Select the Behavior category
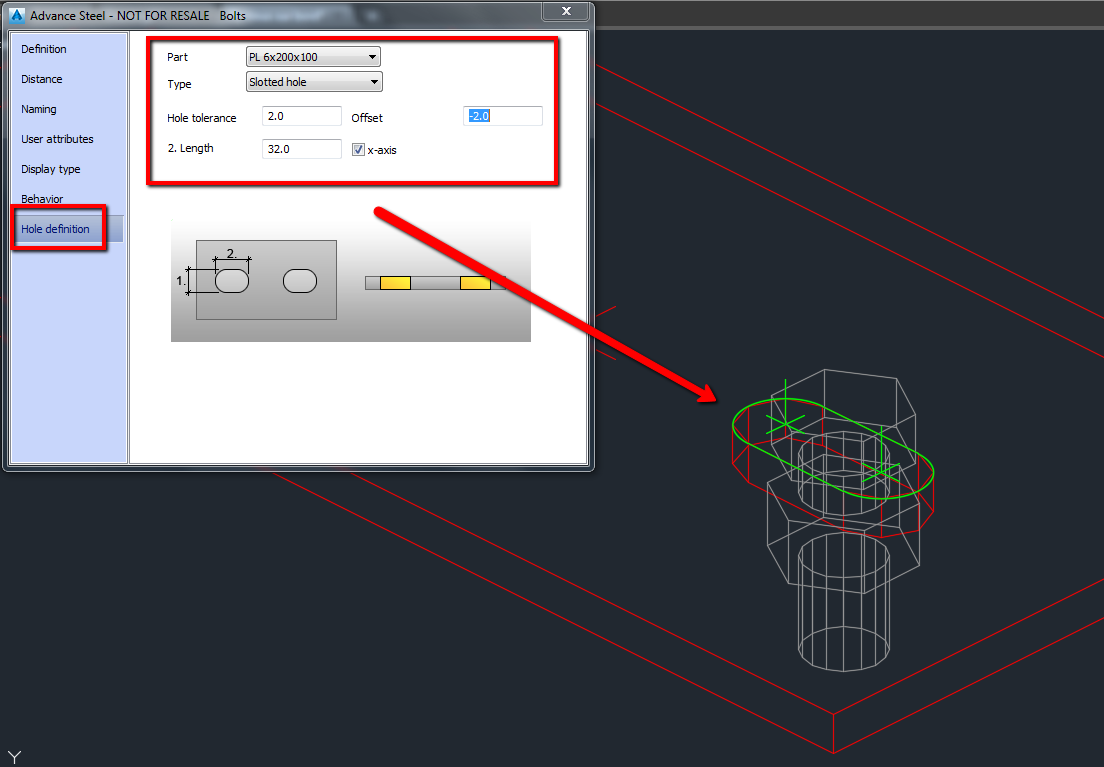This screenshot has height=767, width=1104. click(x=42, y=198)
